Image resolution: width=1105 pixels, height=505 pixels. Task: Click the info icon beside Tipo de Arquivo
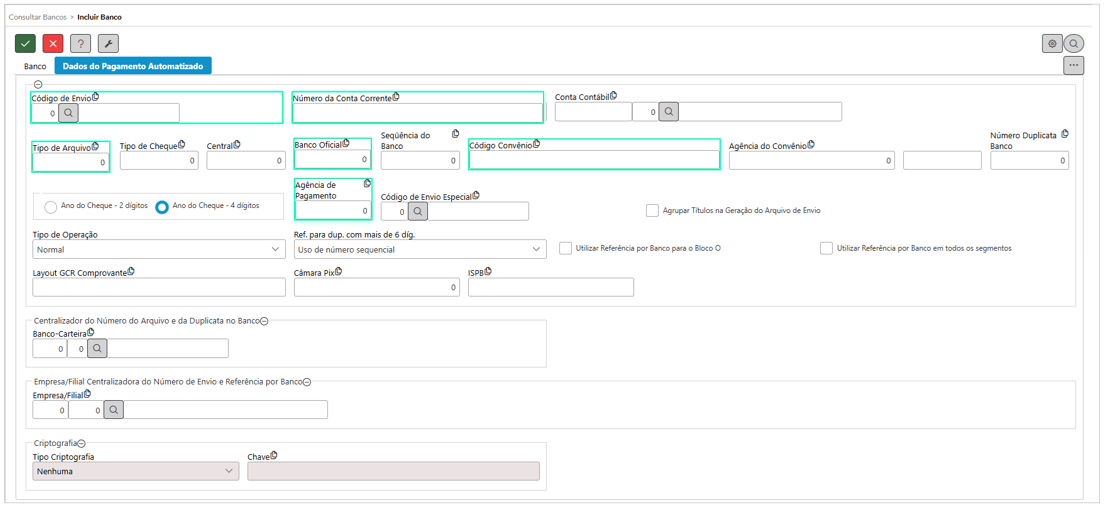pos(94,146)
